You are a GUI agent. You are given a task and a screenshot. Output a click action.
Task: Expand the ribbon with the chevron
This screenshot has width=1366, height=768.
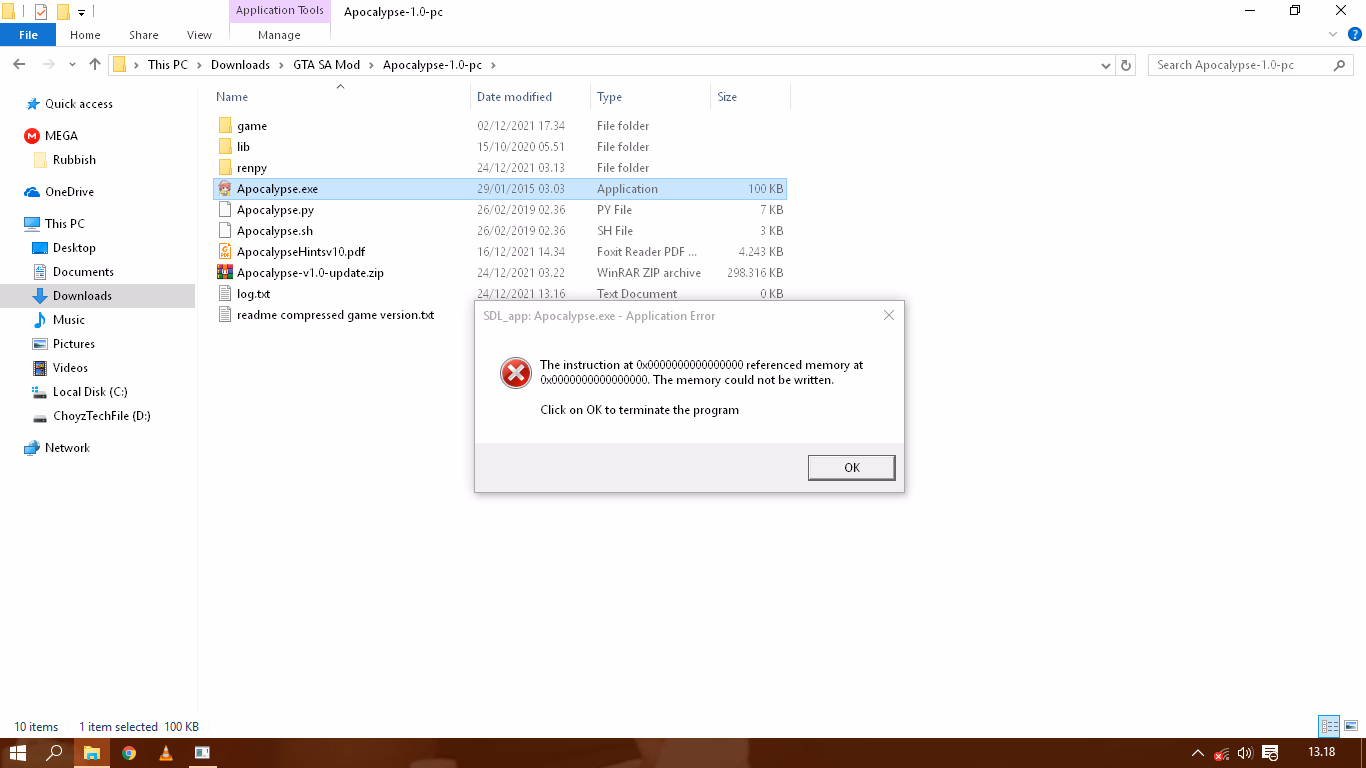click(1333, 35)
